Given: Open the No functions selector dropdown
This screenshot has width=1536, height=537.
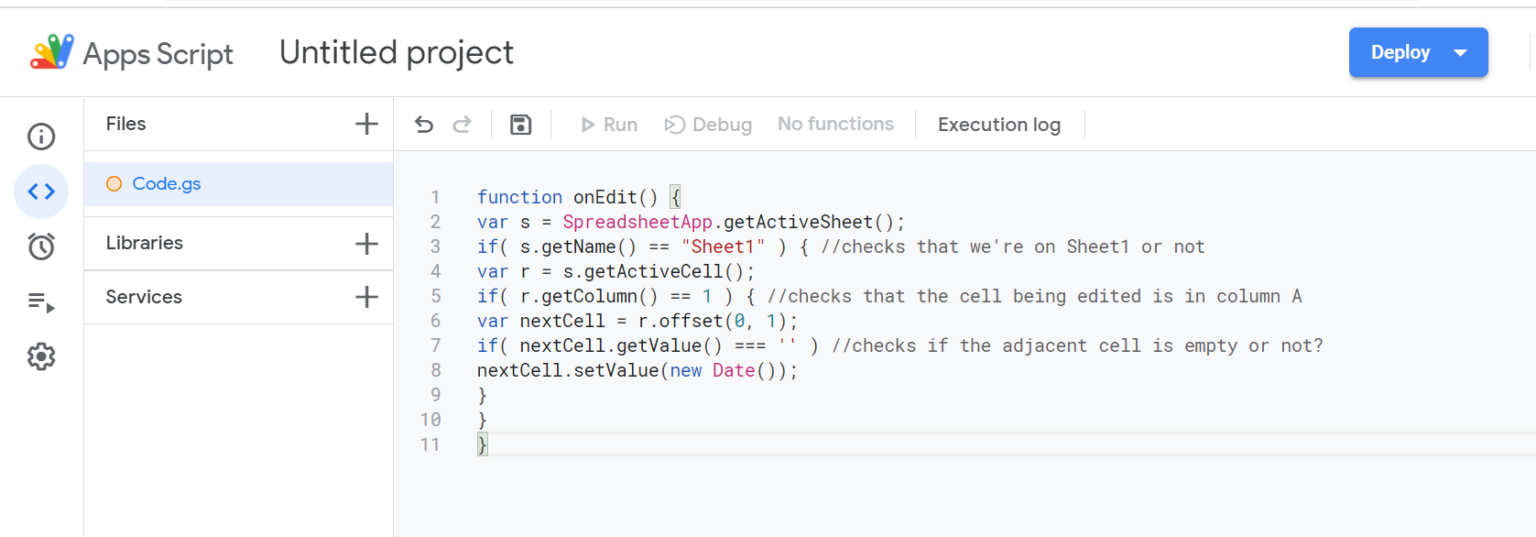Looking at the screenshot, I should coord(836,124).
